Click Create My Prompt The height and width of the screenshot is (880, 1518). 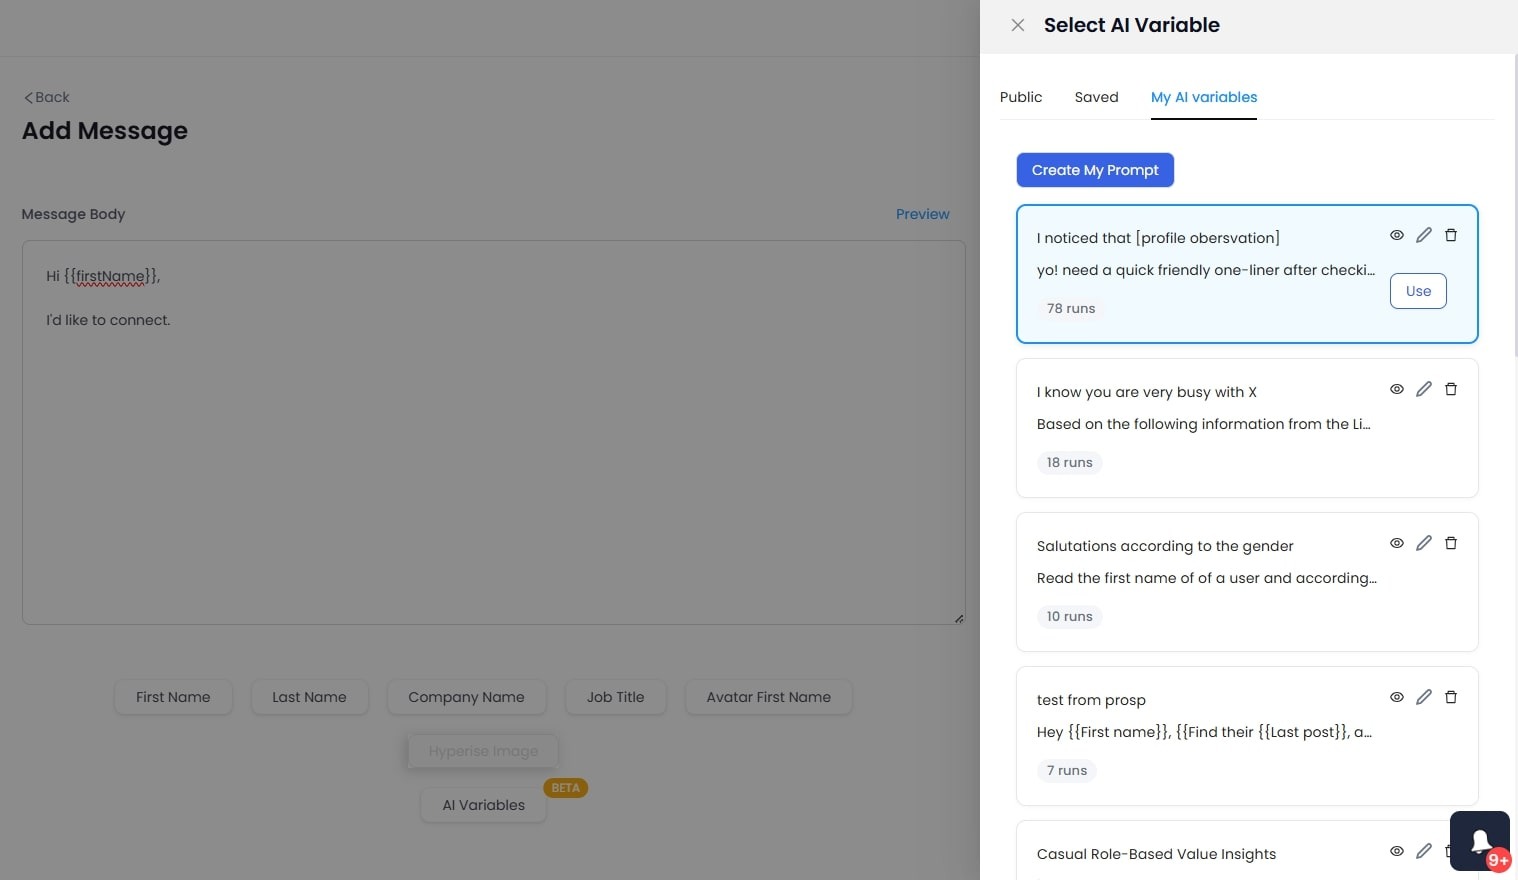(1094, 170)
